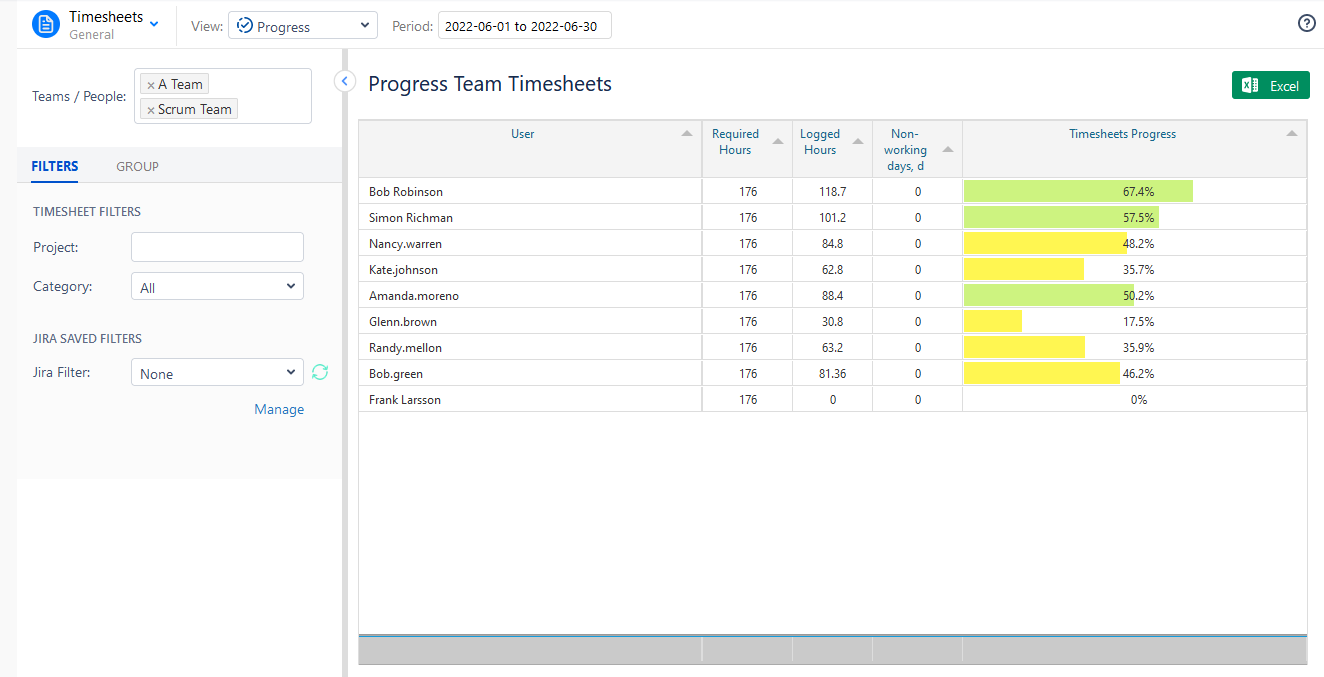
Task: Select the Simon Richman user cell
Action: click(530, 217)
